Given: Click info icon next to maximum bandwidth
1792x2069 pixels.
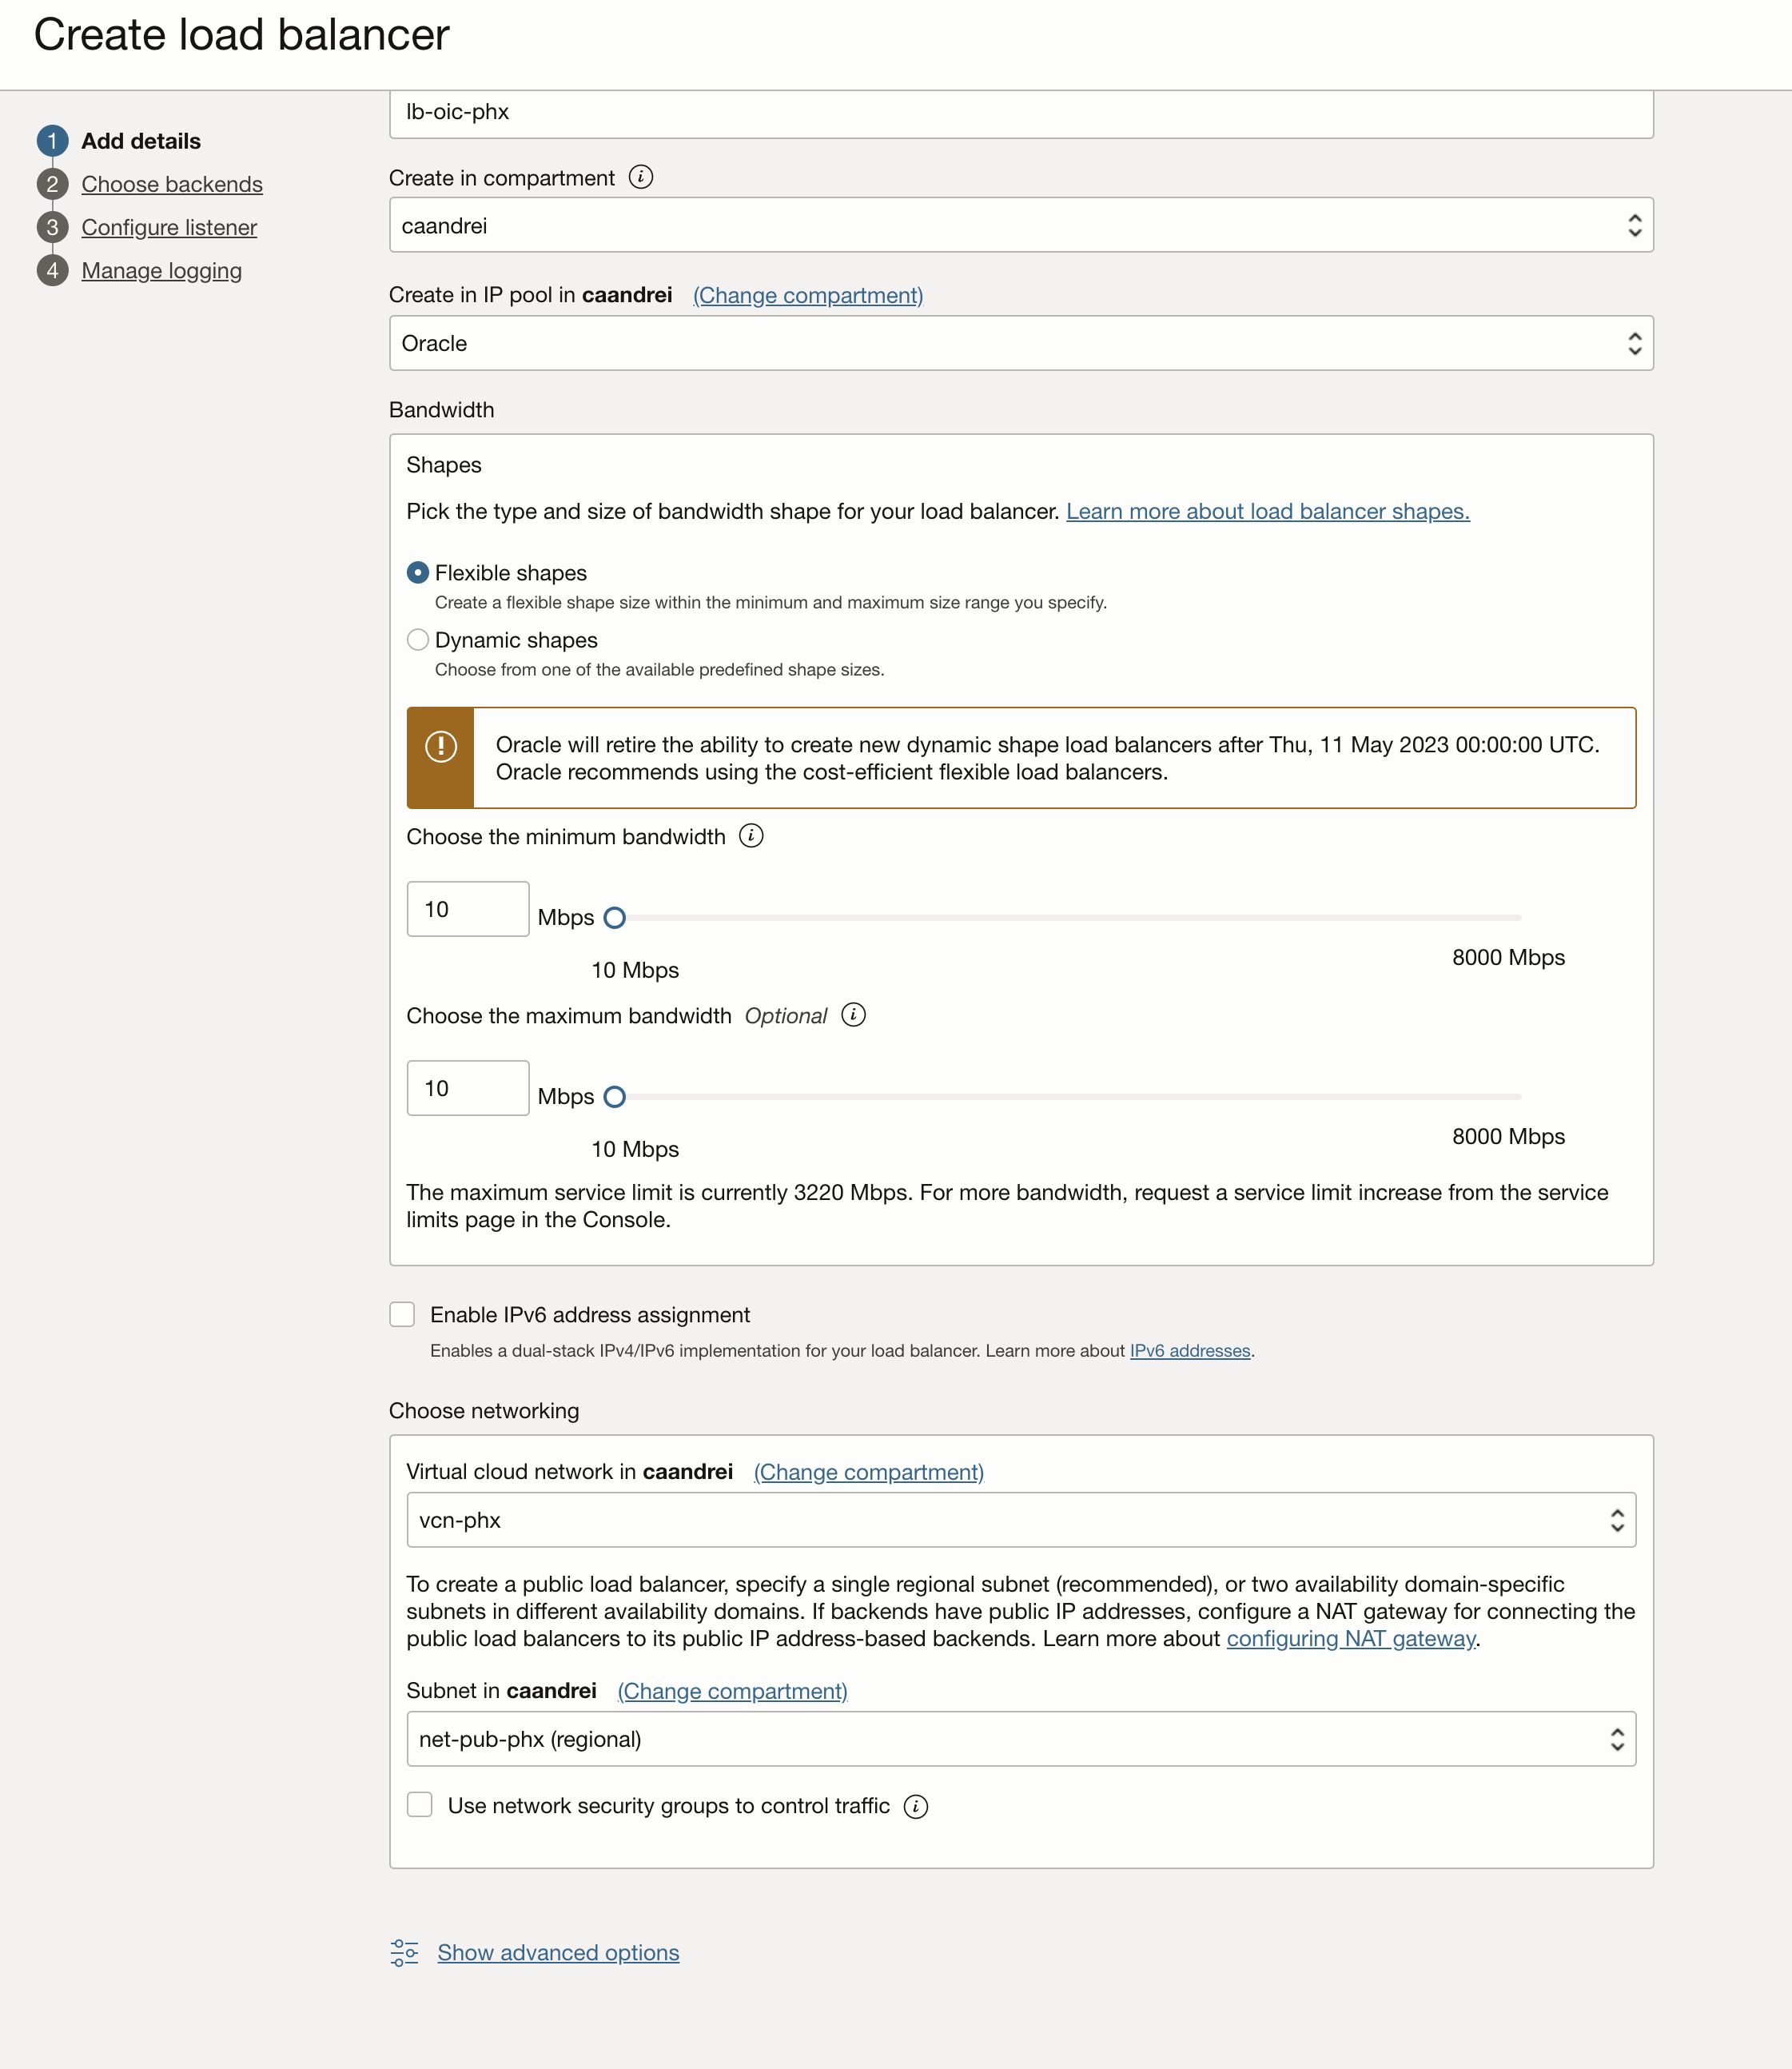Looking at the screenshot, I should [853, 1015].
